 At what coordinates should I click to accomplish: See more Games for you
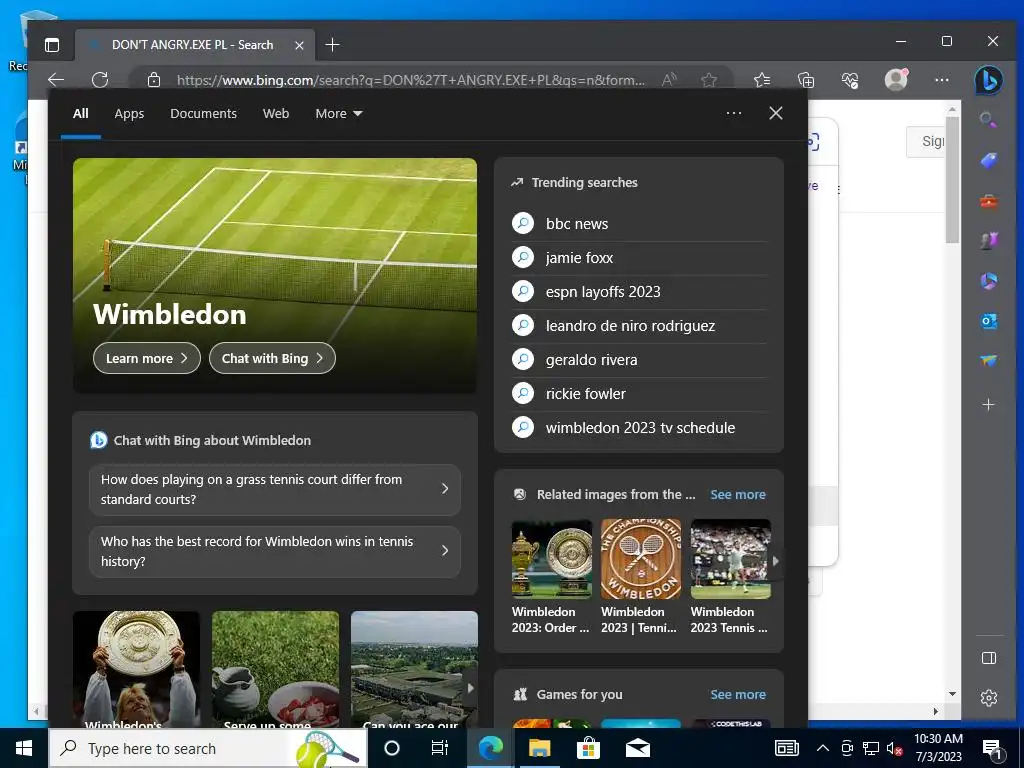point(738,694)
